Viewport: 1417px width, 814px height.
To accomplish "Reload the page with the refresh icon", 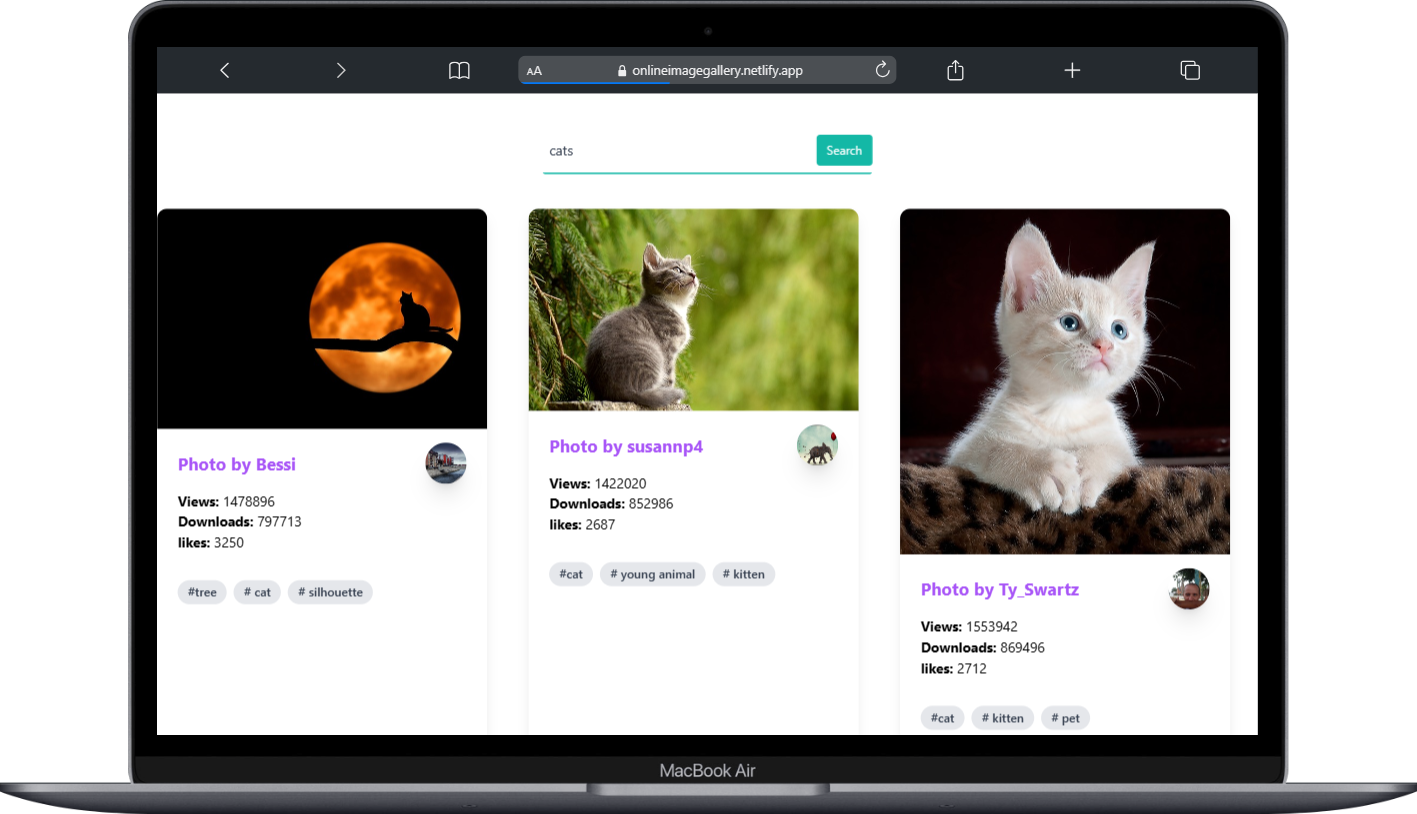I will (882, 70).
